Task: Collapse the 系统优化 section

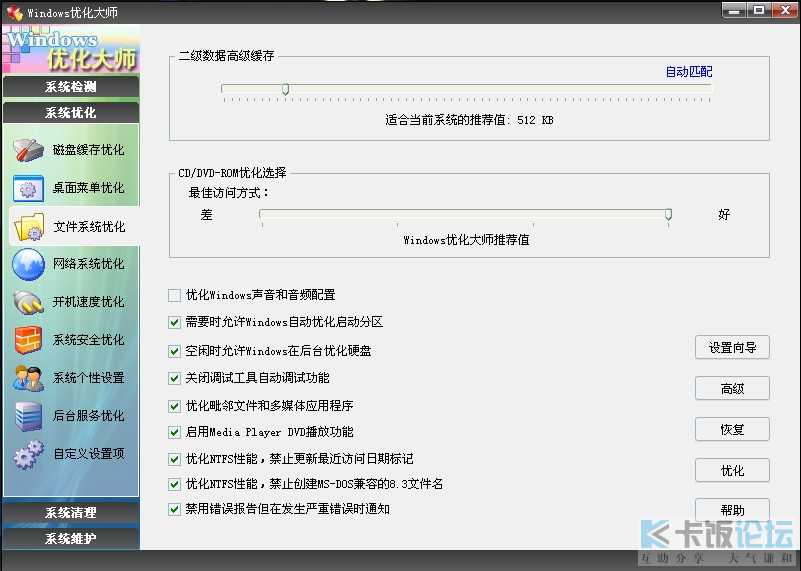Action: pos(70,112)
